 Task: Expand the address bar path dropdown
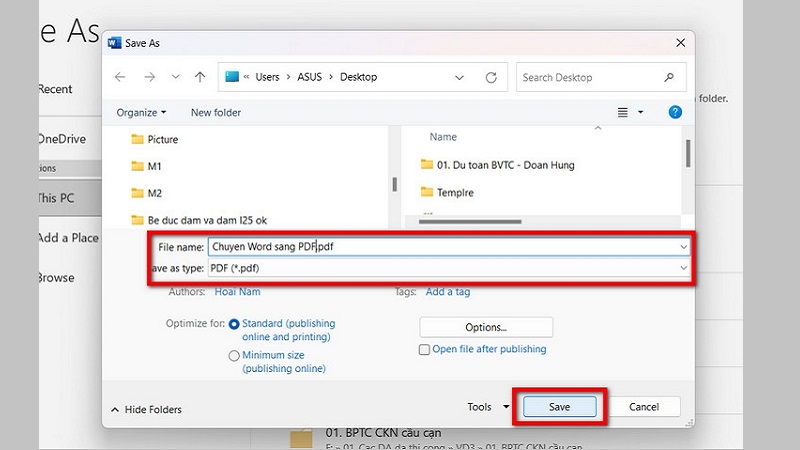[459, 78]
